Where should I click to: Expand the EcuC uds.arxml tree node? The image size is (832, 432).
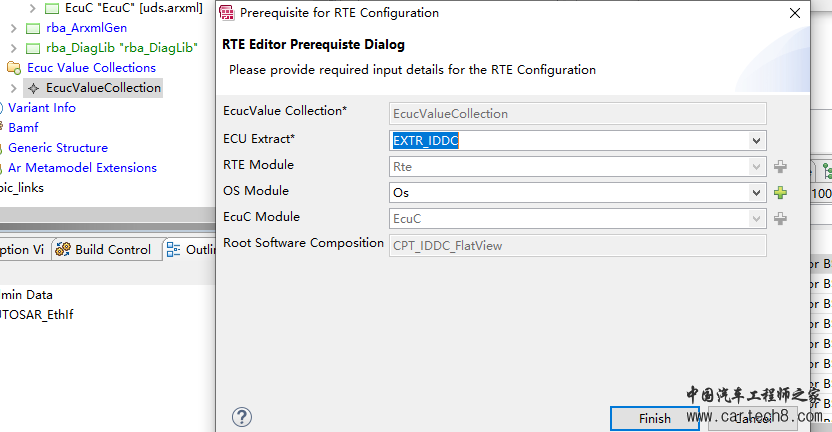click(x=32, y=8)
